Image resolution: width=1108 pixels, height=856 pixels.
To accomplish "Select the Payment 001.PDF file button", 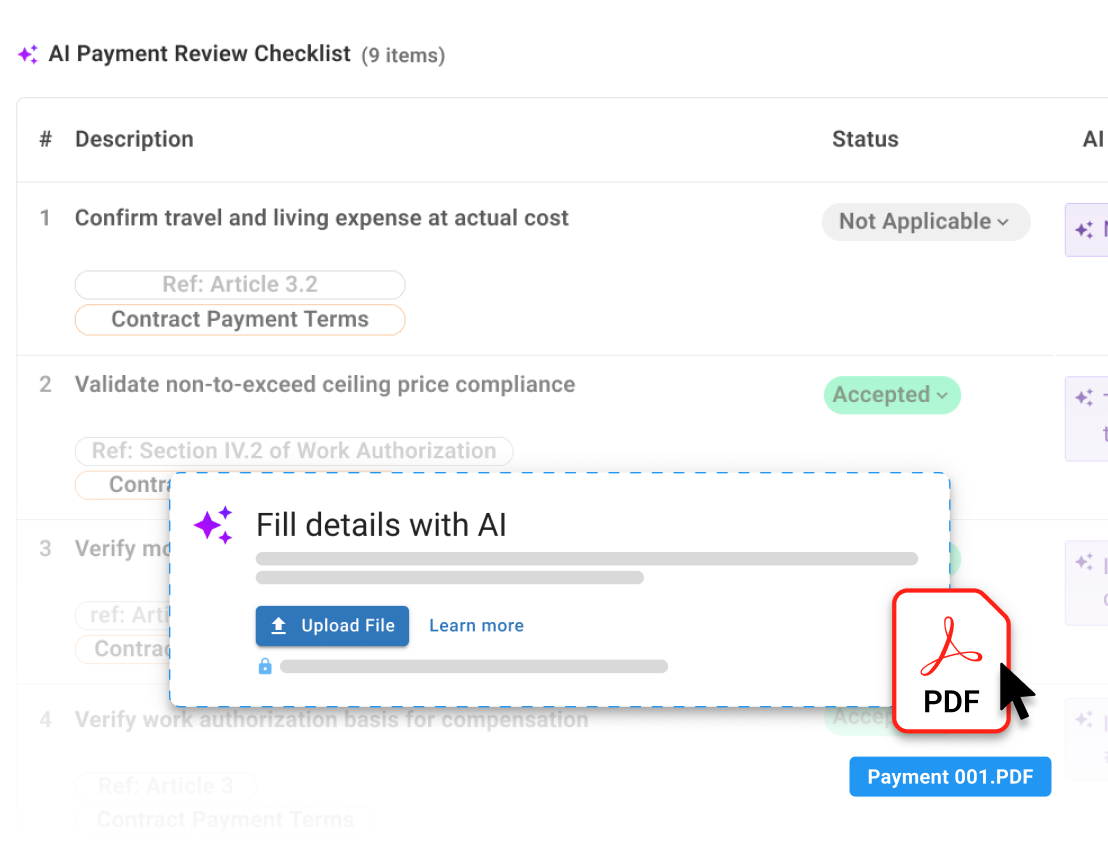I will tap(949, 776).
